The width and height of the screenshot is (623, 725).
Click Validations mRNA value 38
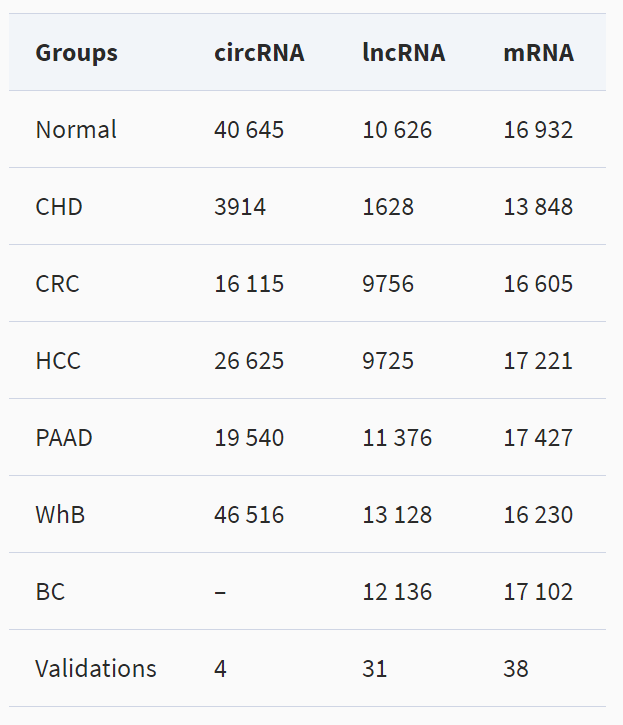pyautogui.click(x=516, y=669)
